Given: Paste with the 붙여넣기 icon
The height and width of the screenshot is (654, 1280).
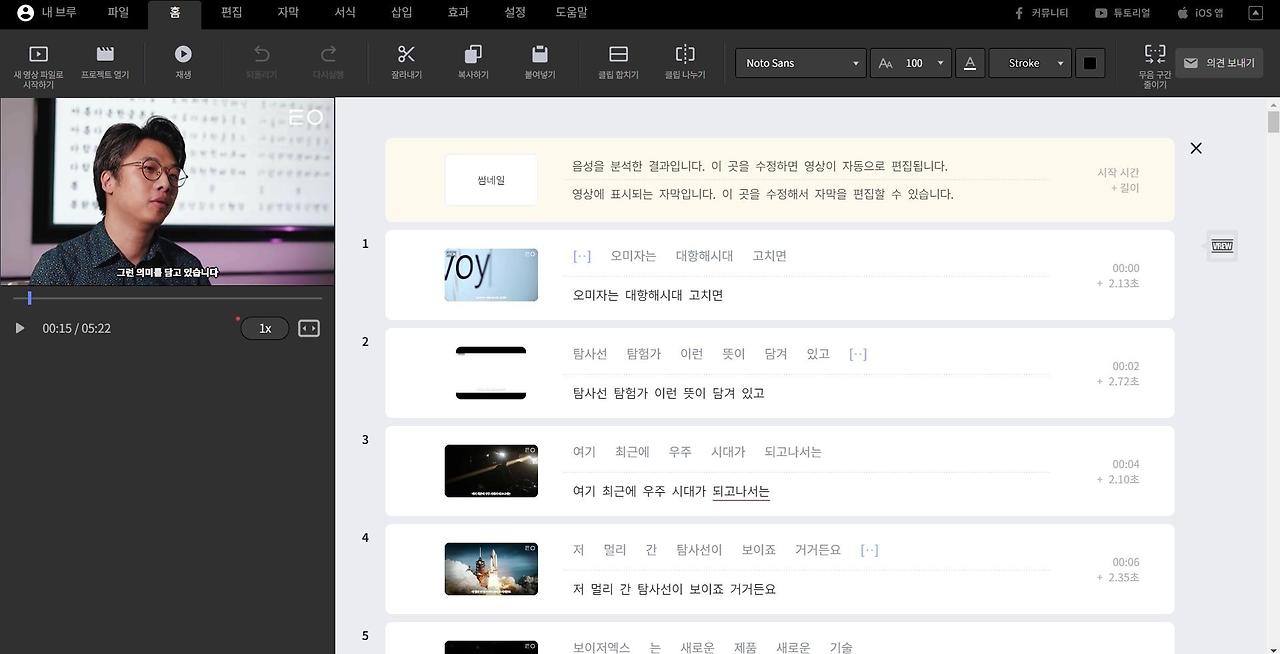Looking at the screenshot, I should point(540,54).
